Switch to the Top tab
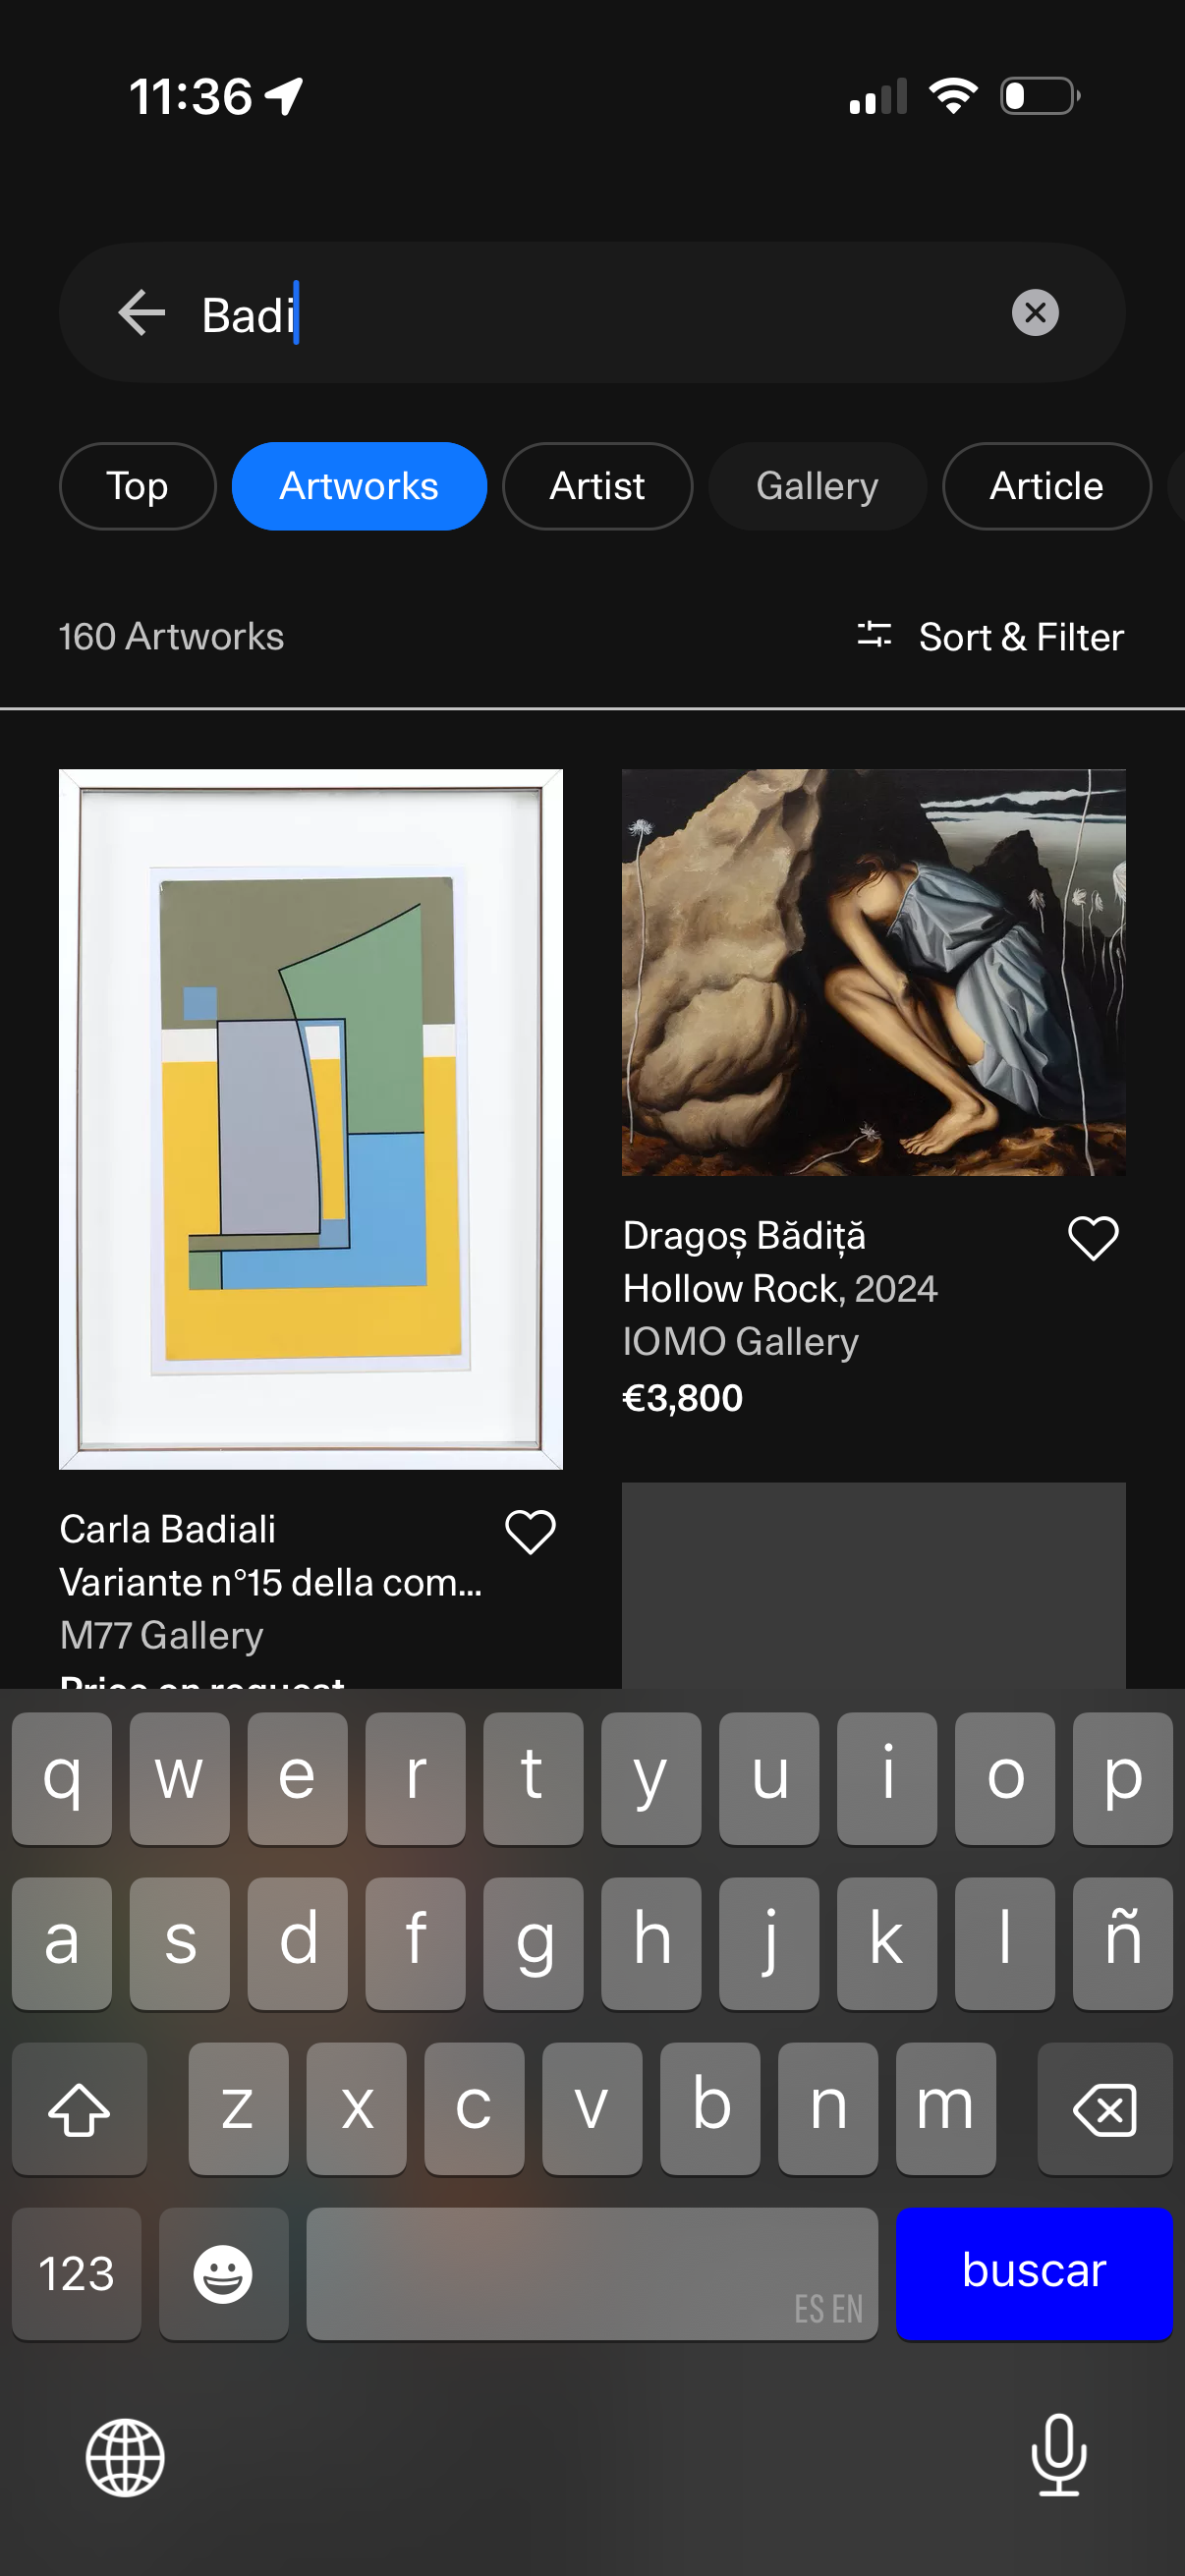 pyautogui.click(x=137, y=486)
